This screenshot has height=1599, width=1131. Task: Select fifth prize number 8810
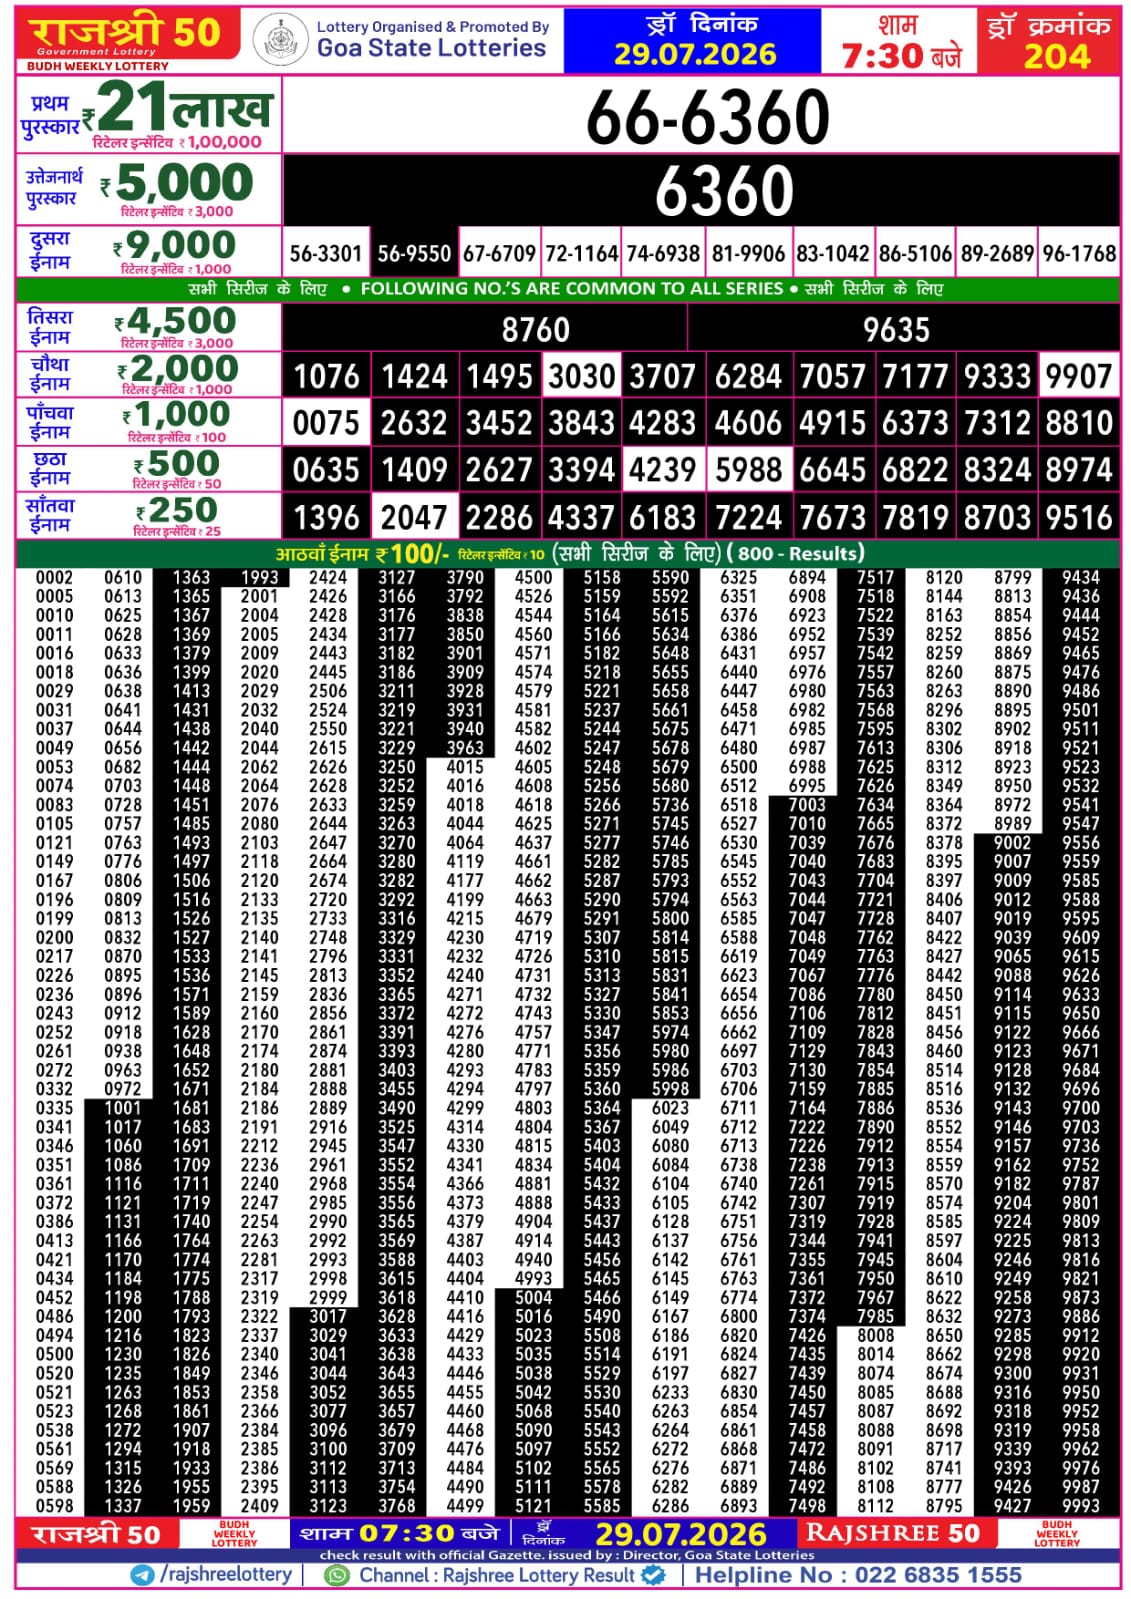tap(1079, 424)
